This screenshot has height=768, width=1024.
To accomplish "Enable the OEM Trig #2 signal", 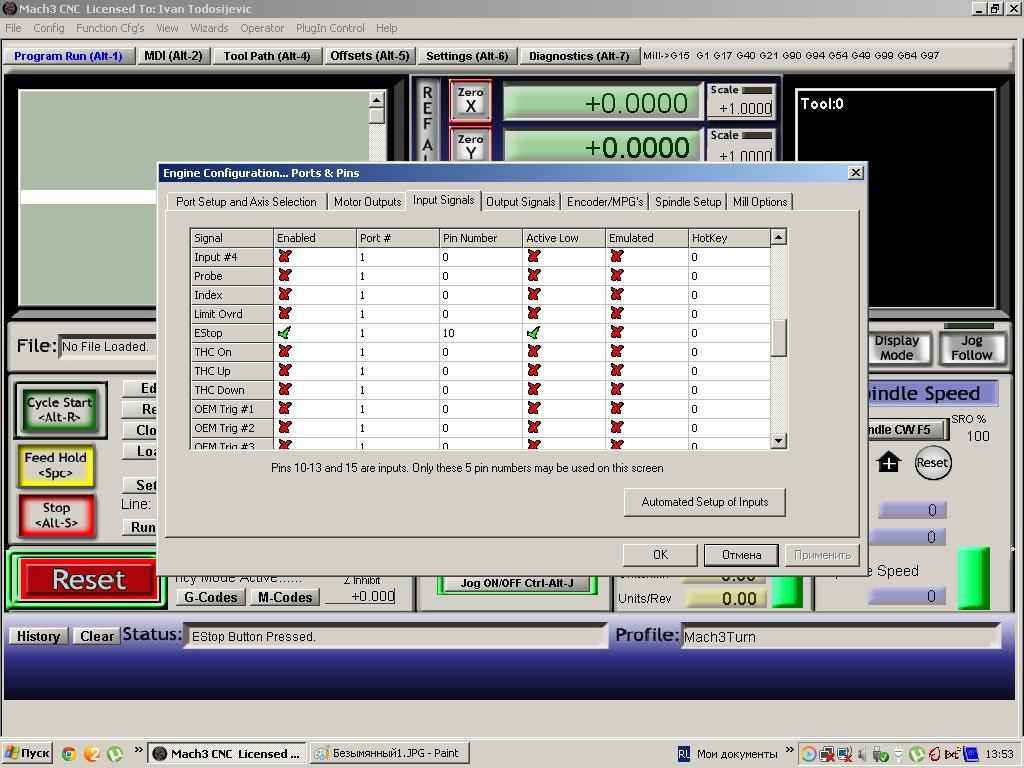I will [x=285, y=427].
